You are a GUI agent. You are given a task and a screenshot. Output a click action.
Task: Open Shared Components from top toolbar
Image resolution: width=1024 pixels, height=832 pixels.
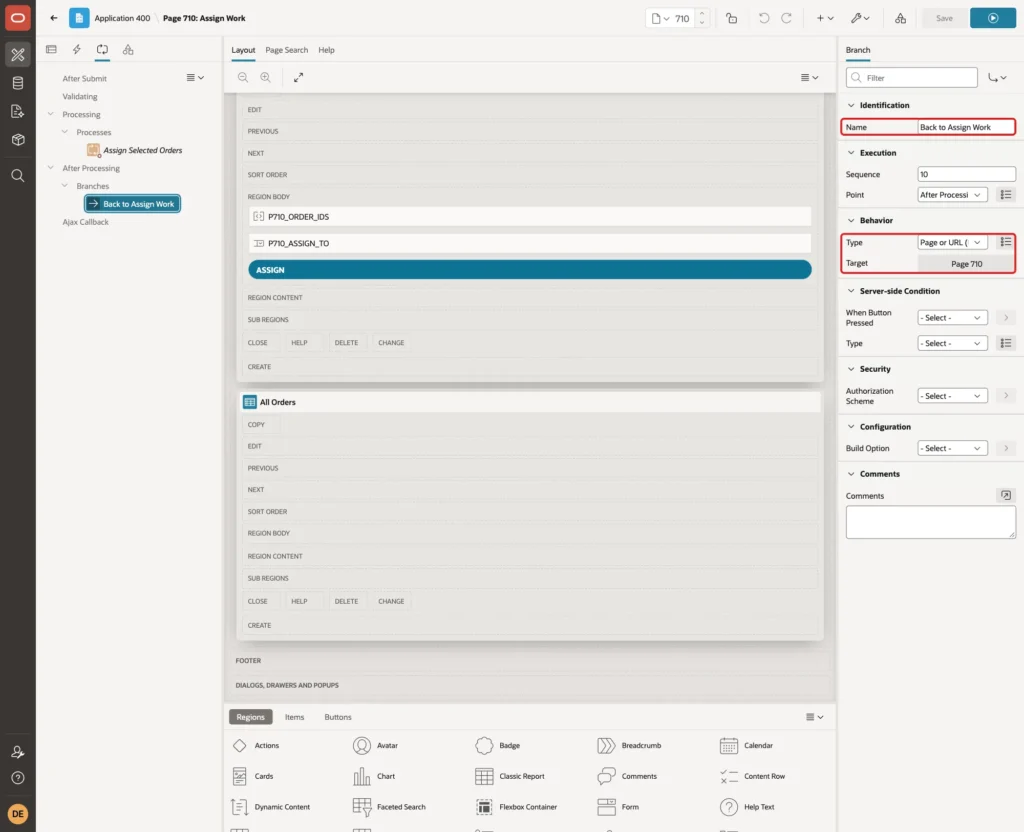tap(900, 18)
